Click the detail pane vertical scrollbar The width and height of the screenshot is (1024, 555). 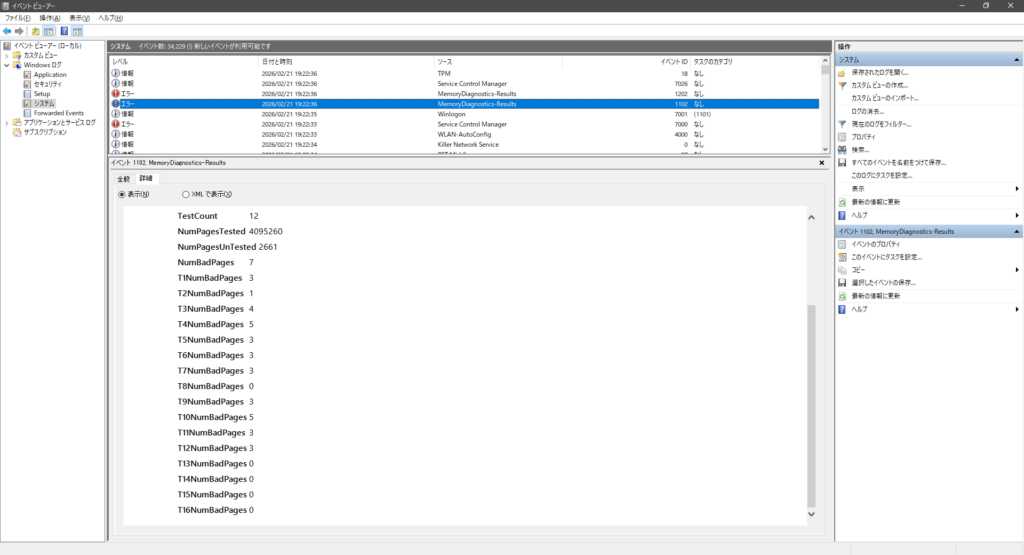point(811,400)
